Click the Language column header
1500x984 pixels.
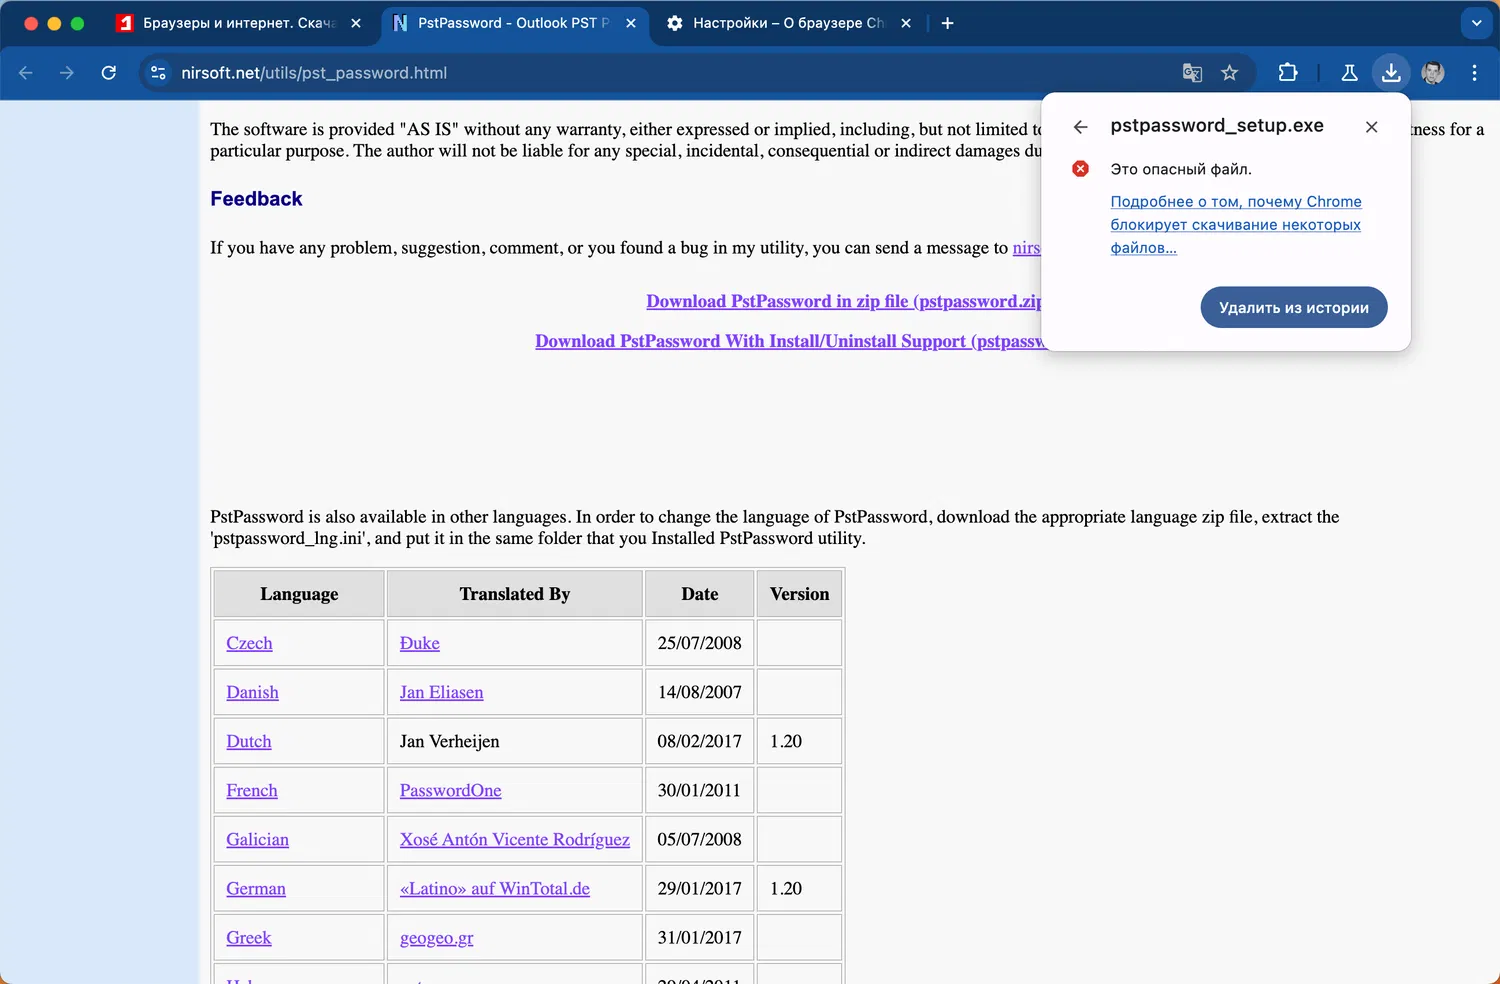coord(299,594)
